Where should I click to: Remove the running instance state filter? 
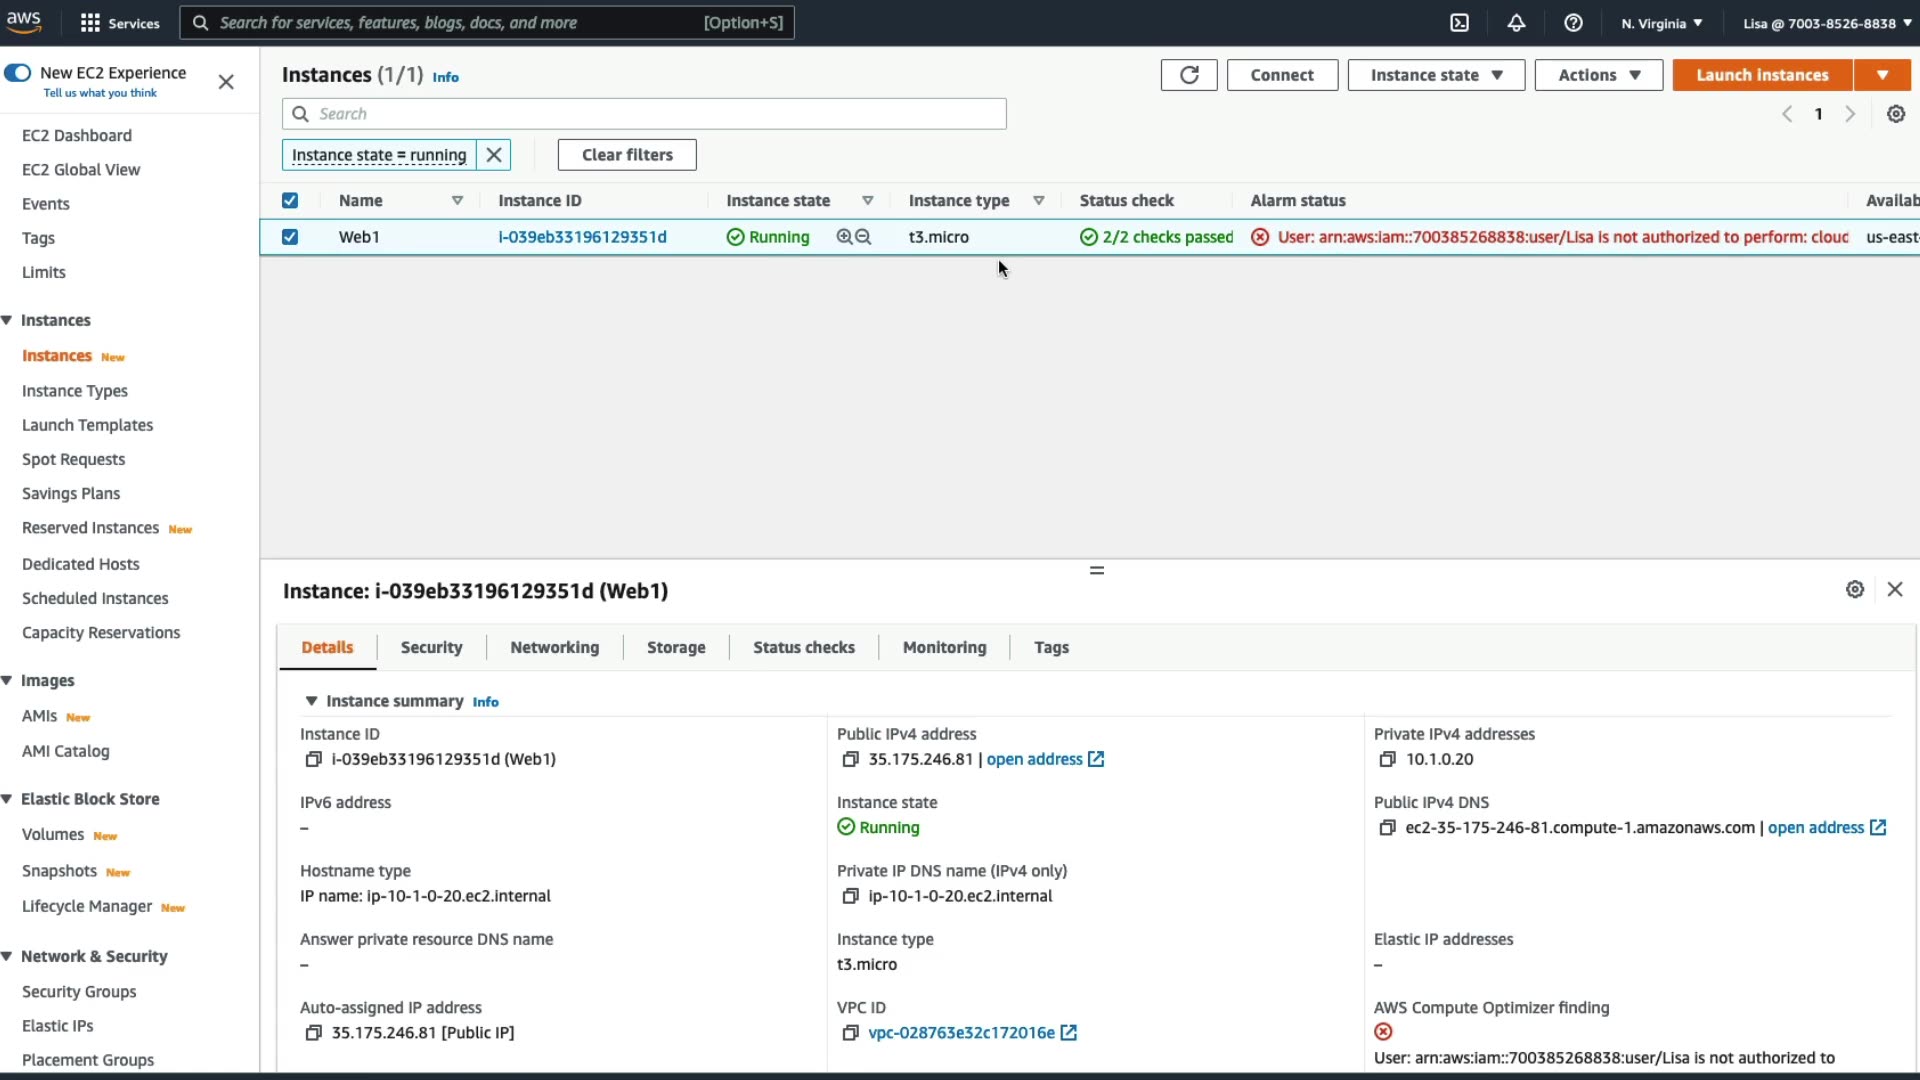493,155
